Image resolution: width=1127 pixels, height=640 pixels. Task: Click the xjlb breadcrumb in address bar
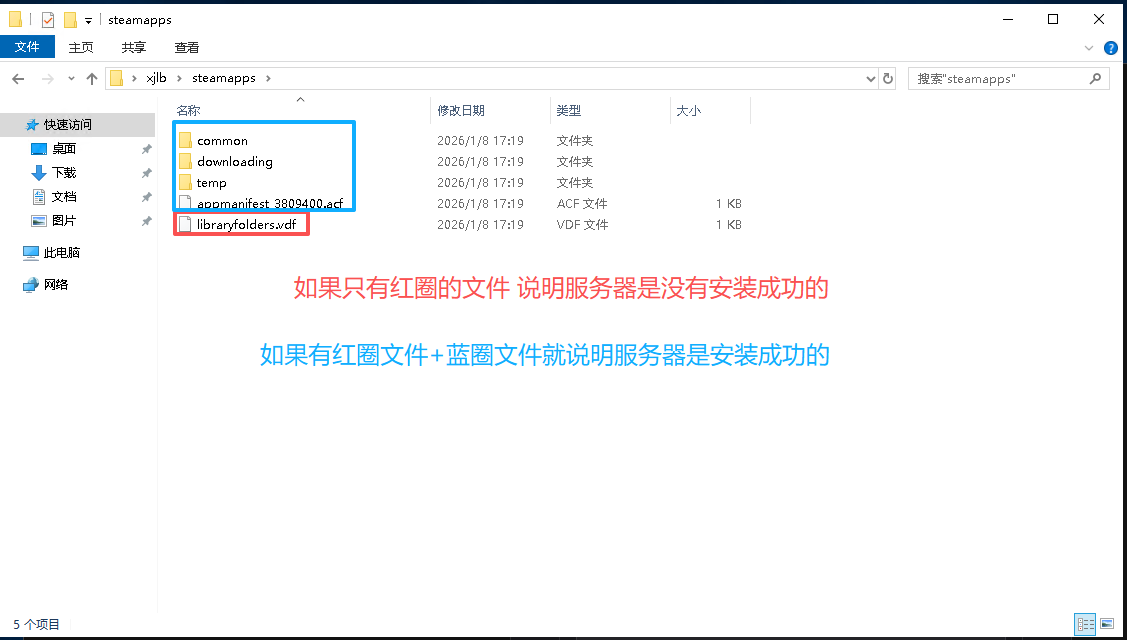[155, 78]
